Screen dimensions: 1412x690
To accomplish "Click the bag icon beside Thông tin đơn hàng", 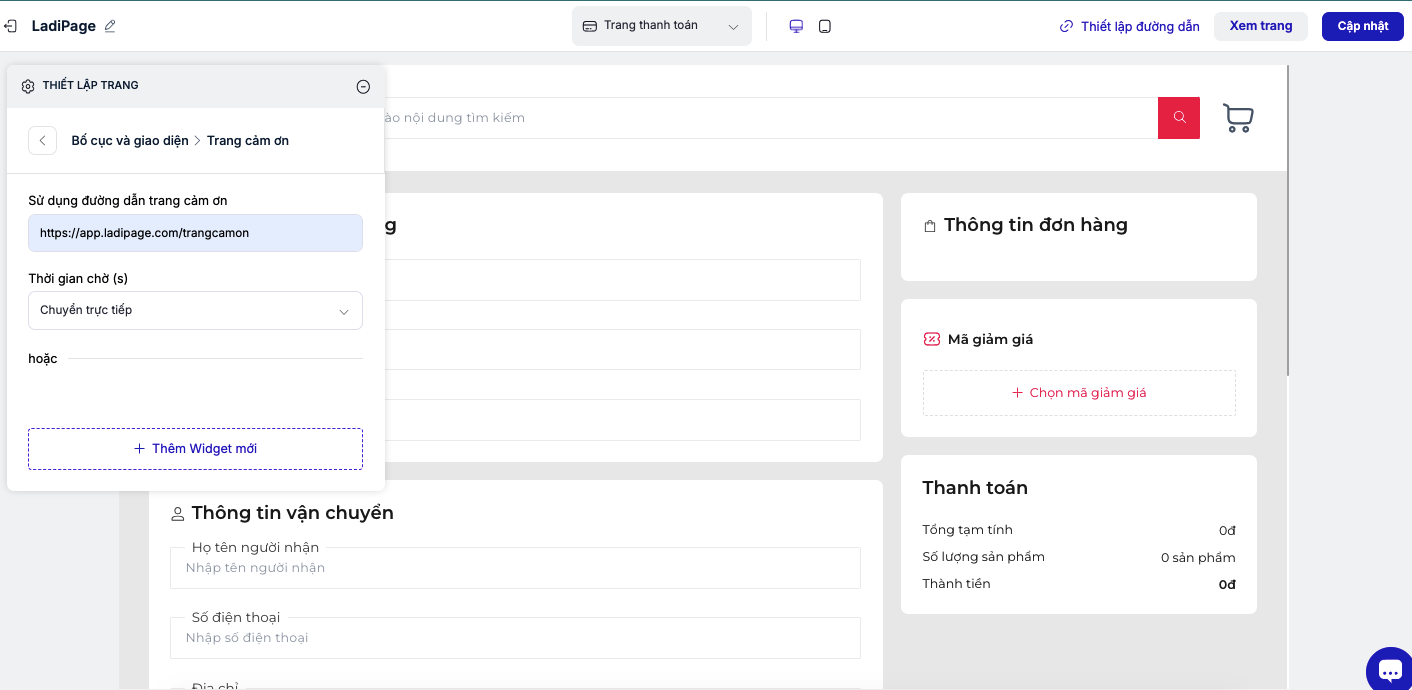I will click(930, 226).
